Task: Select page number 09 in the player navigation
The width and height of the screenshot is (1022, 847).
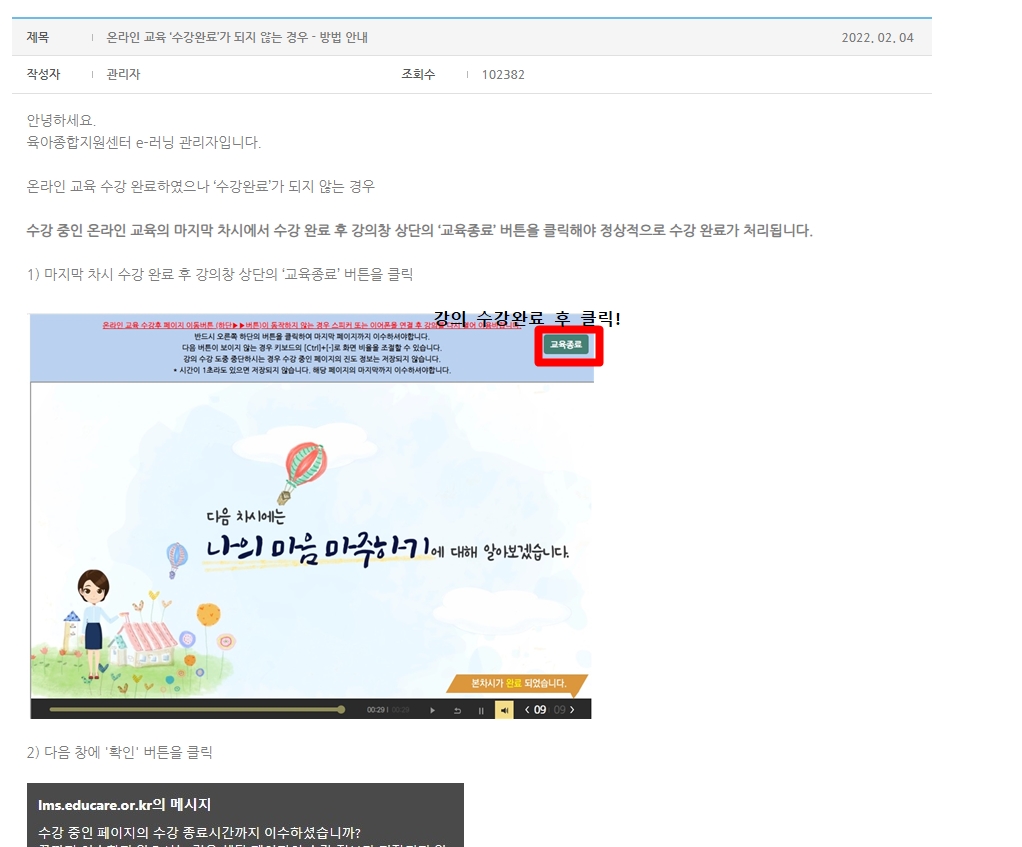Action: tap(540, 710)
